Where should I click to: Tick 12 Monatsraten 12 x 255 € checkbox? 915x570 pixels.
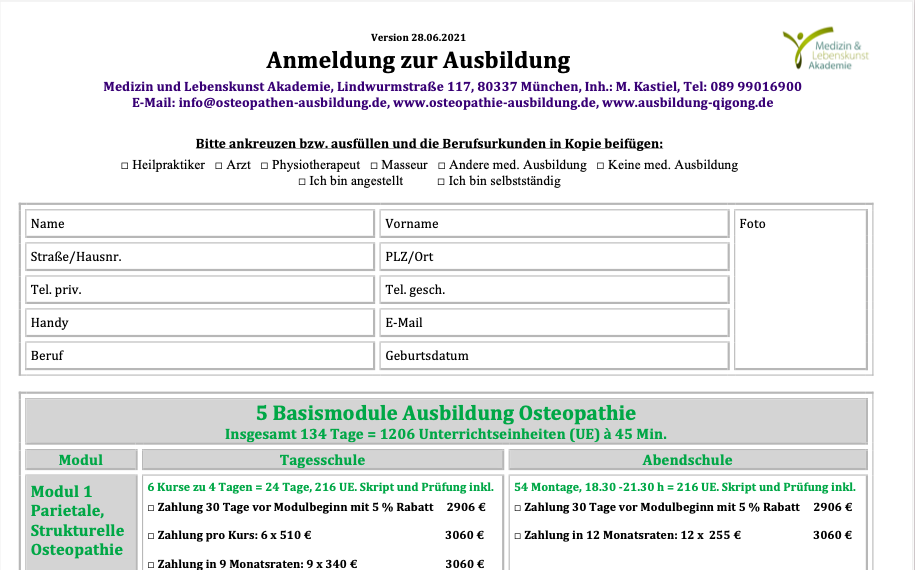coord(518,536)
